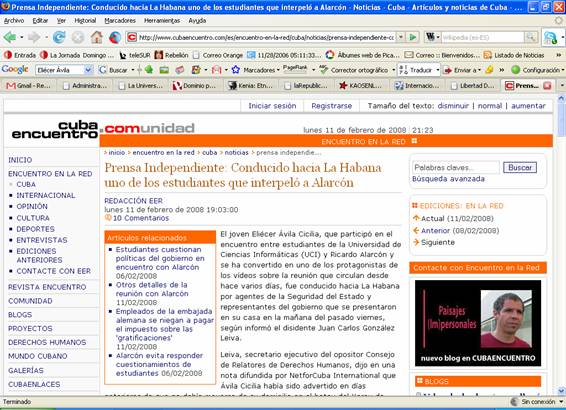The height and width of the screenshot is (410, 566).
Task: Open the Marcadores star in Google toolbar
Action: coord(236,70)
